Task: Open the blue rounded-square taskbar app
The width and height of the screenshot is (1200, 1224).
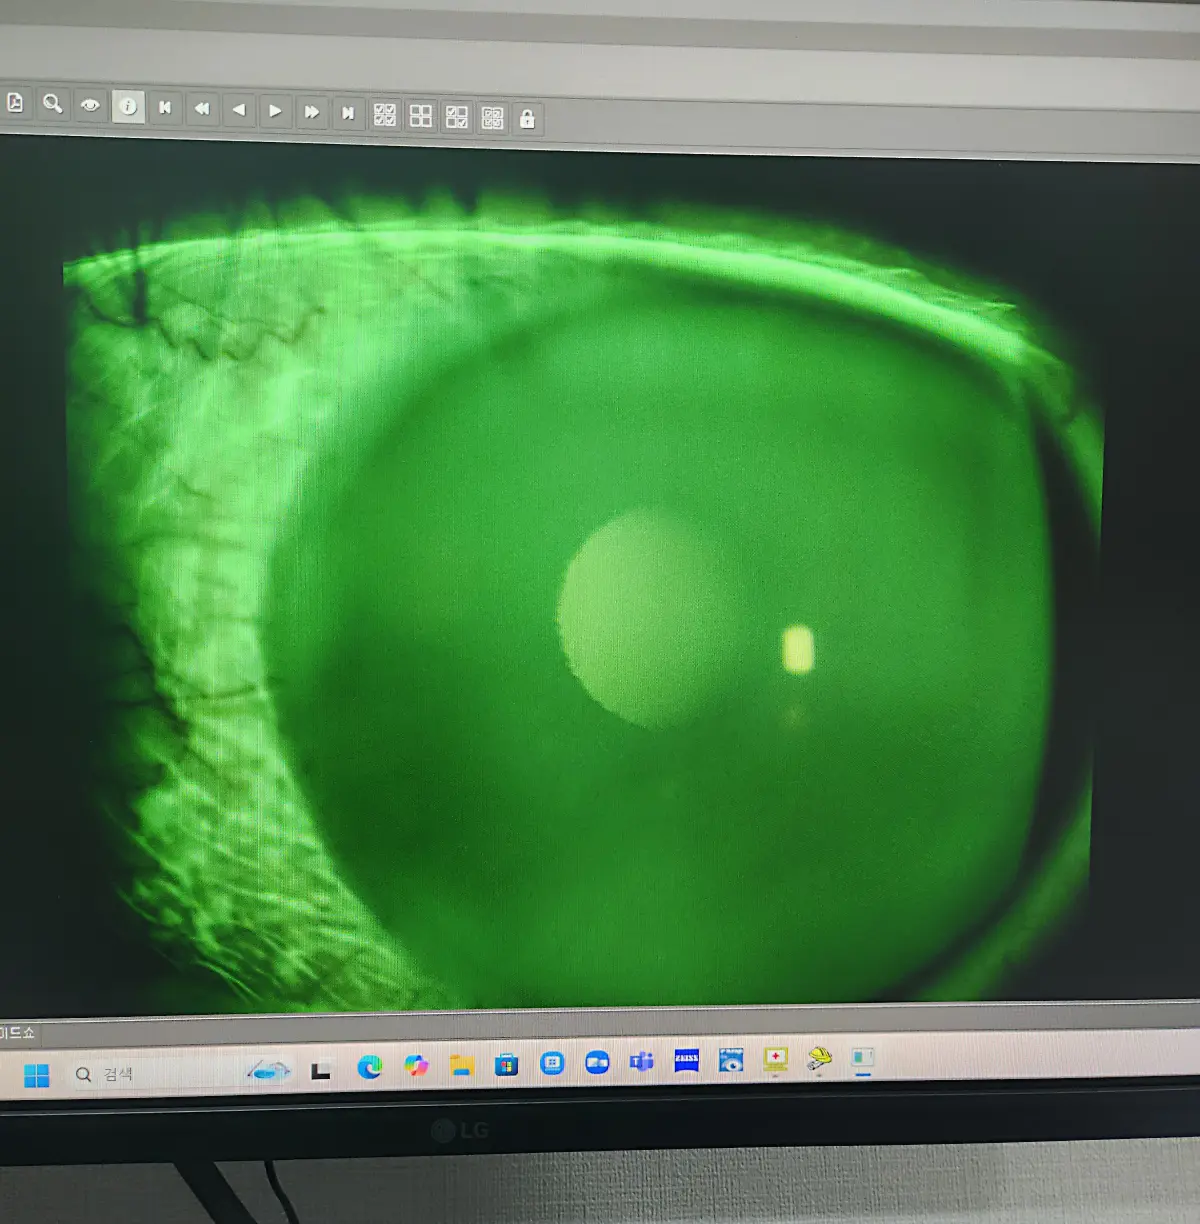Action: 552,1064
